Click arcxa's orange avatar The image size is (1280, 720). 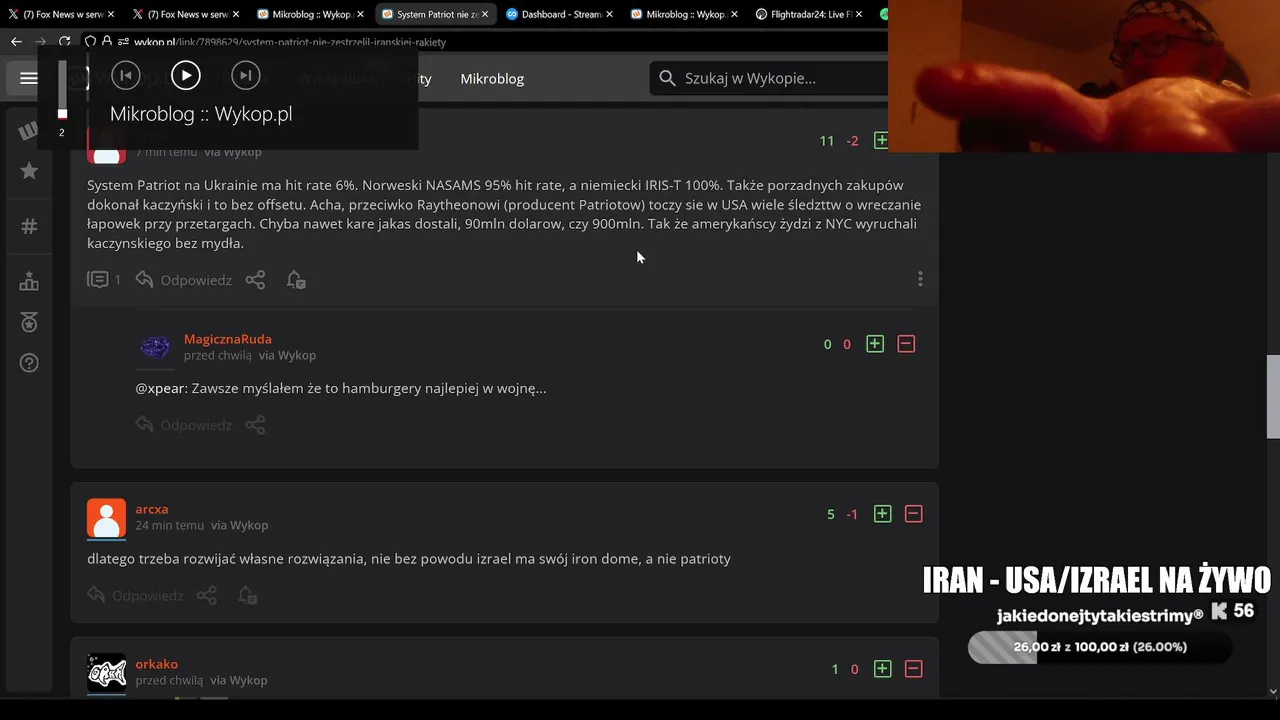click(107, 518)
